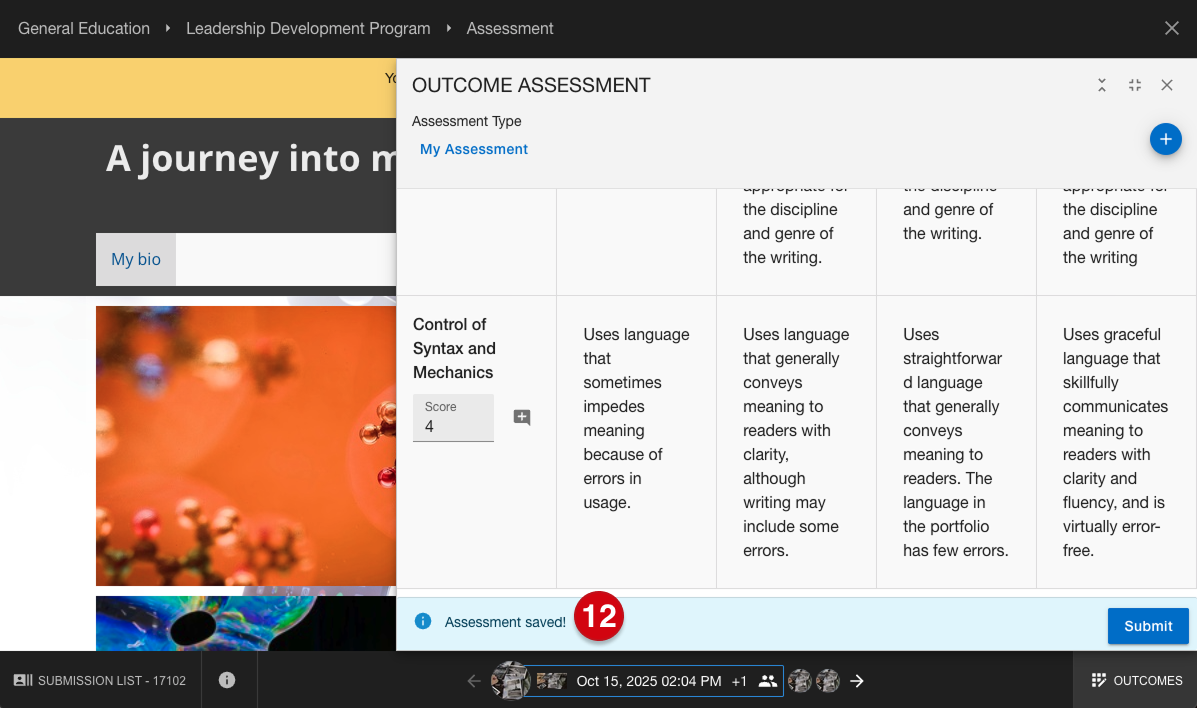The image size is (1197, 708).
Task: Collapse the Outcome Assessment panel vertically
Action: [1102, 85]
